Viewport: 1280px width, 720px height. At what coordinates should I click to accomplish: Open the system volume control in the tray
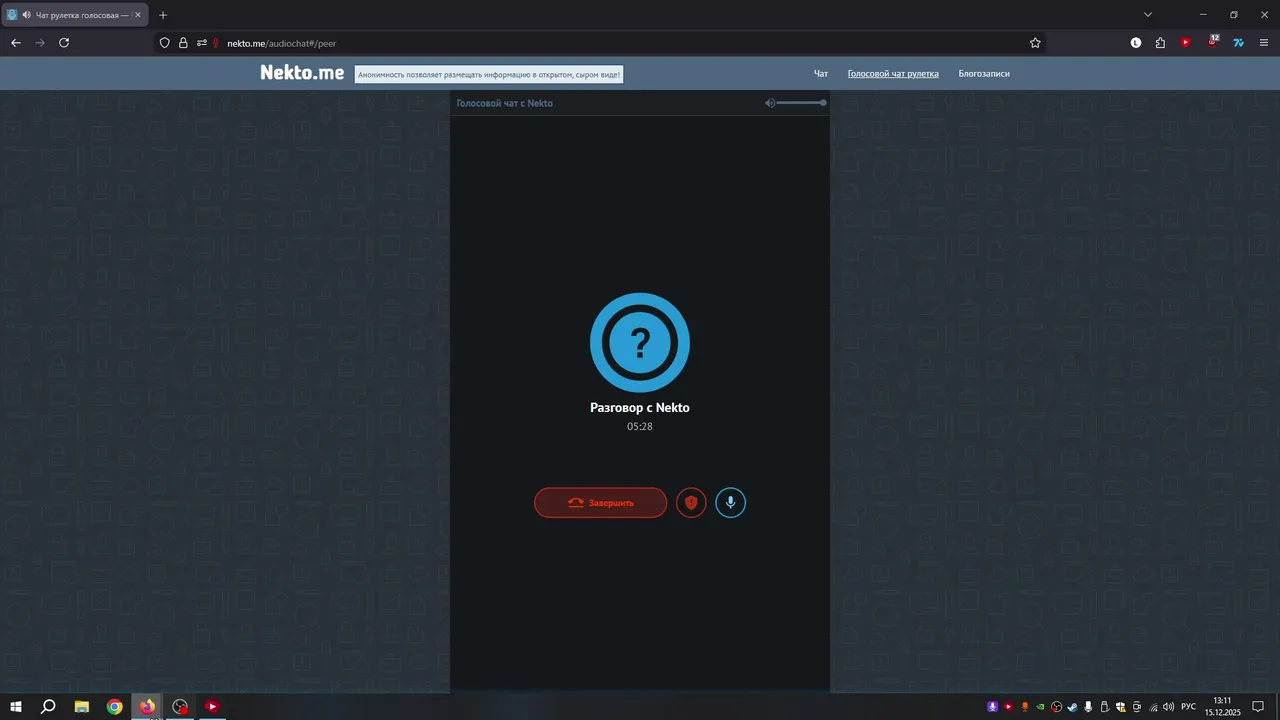coord(1168,707)
